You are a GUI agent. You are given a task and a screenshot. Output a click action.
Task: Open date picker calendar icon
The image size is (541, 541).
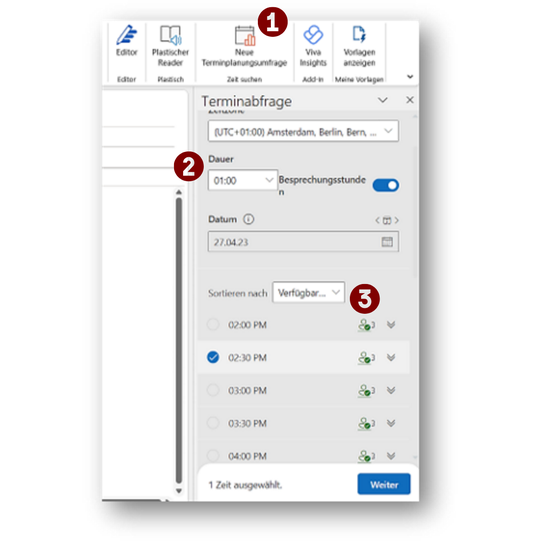click(387, 242)
